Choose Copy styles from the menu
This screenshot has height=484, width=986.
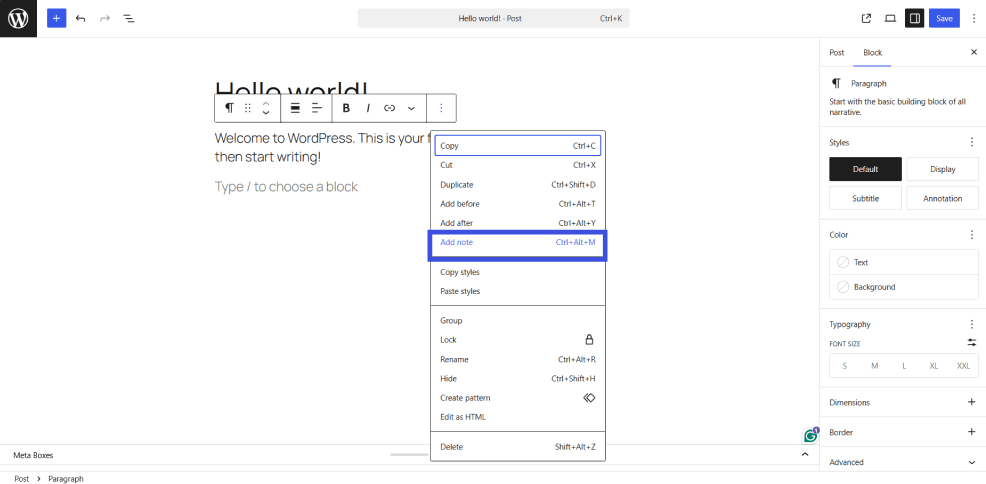[518, 272]
